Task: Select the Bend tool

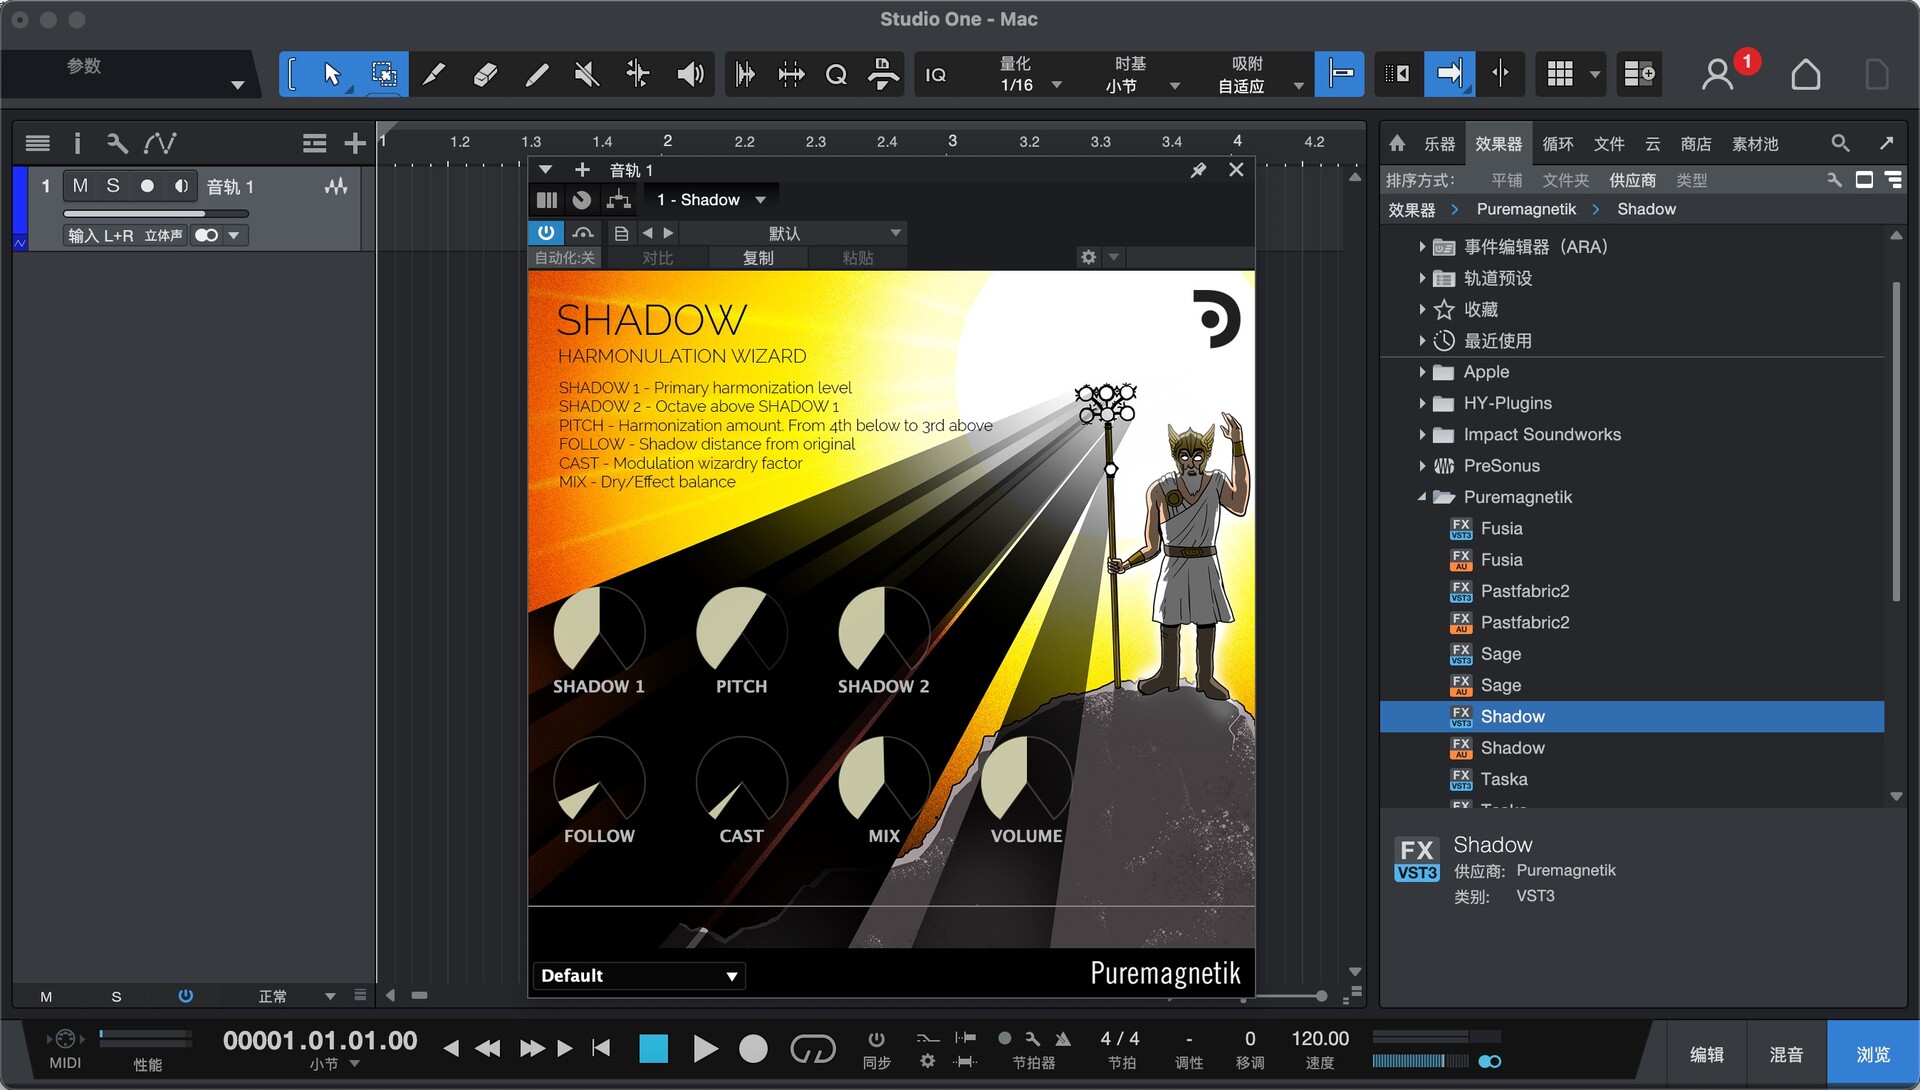Action: point(638,74)
